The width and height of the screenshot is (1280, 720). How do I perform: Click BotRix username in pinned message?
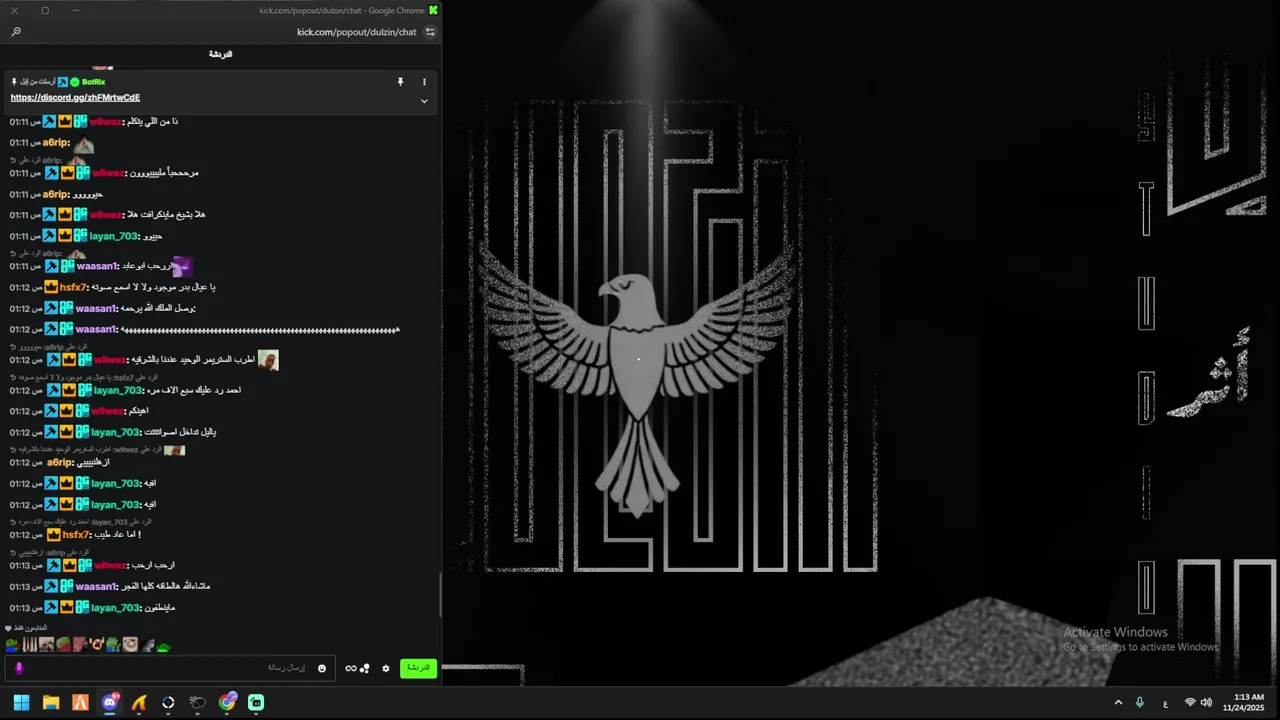click(93, 82)
